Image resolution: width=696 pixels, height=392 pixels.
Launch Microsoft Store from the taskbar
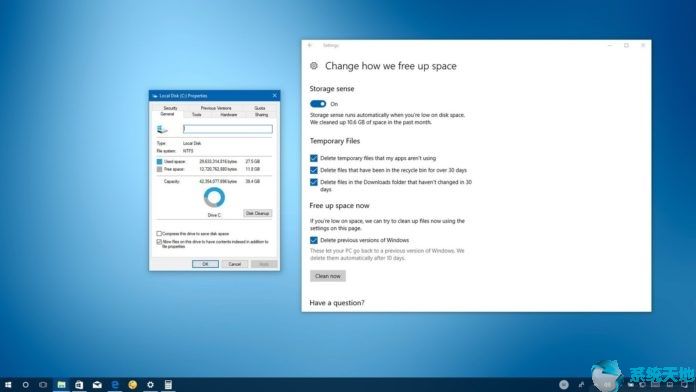click(79, 384)
